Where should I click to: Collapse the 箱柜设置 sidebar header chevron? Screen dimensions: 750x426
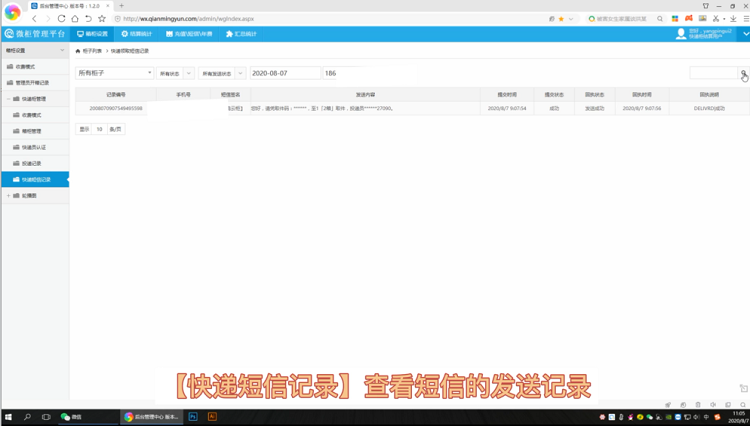tap(62, 50)
